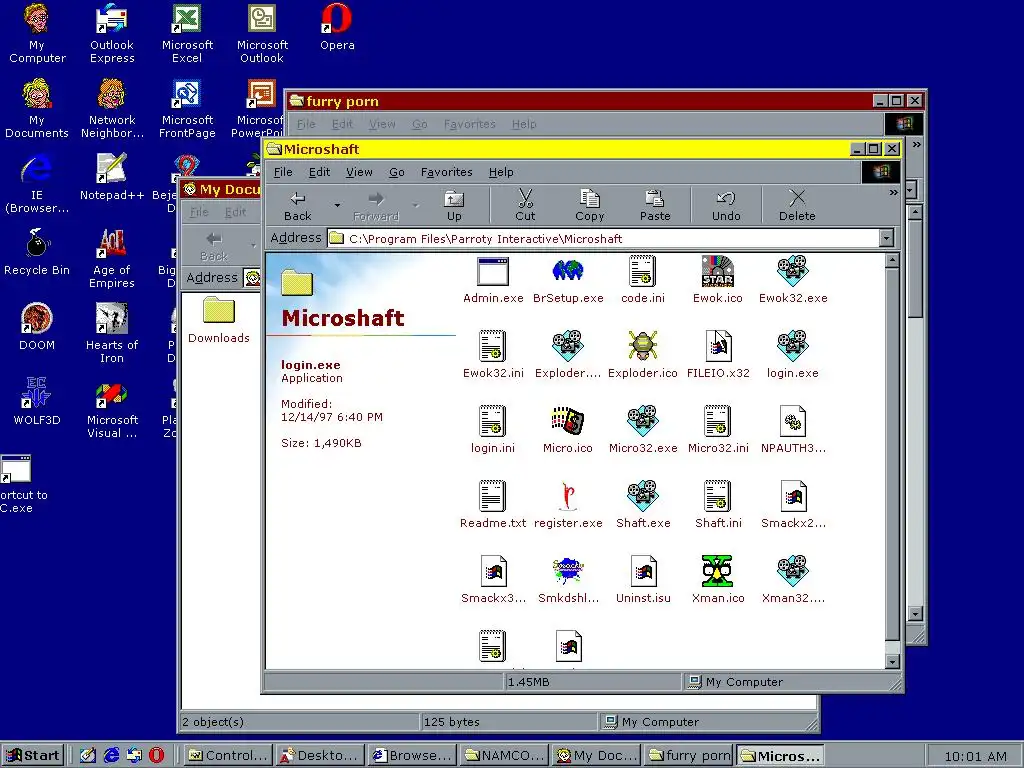The image size is (1024, 768).
Task: Open My Computer desktop icon
Action: coord(37,33)
